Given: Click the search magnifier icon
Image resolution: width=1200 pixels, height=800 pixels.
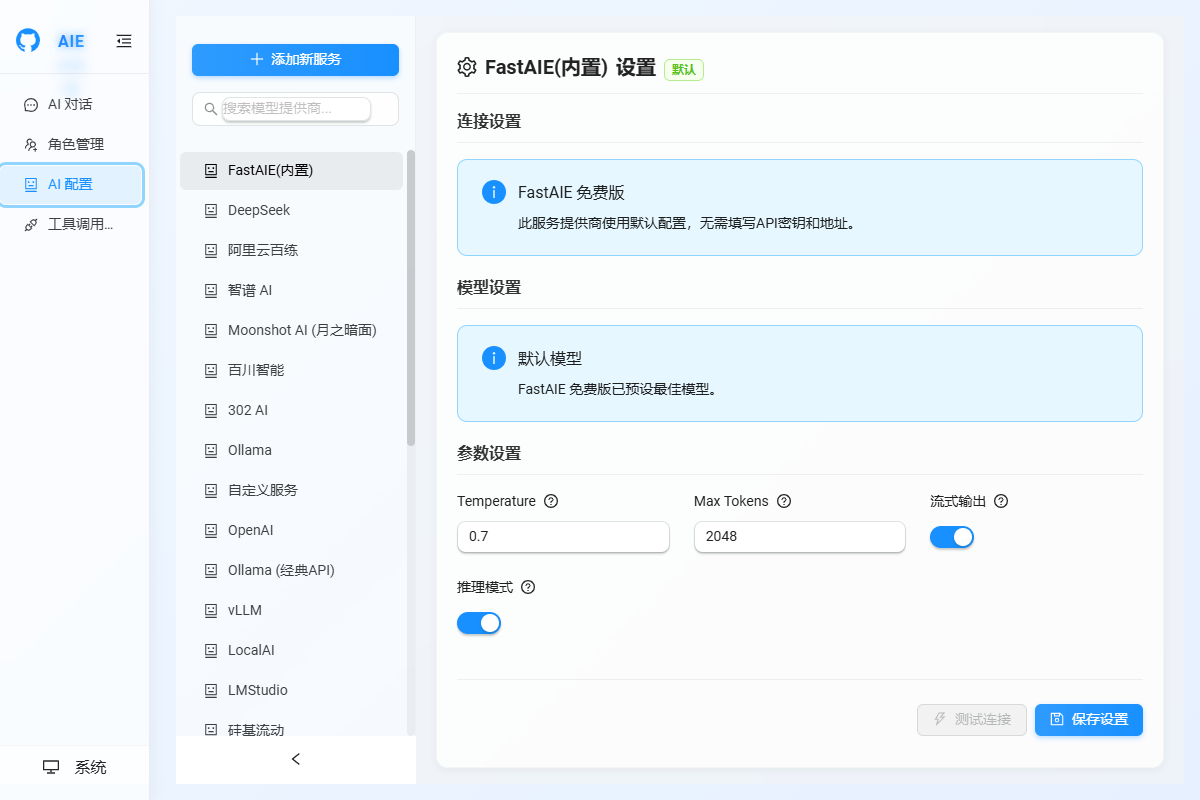Looking at the screenshot, I should [210, 109].
